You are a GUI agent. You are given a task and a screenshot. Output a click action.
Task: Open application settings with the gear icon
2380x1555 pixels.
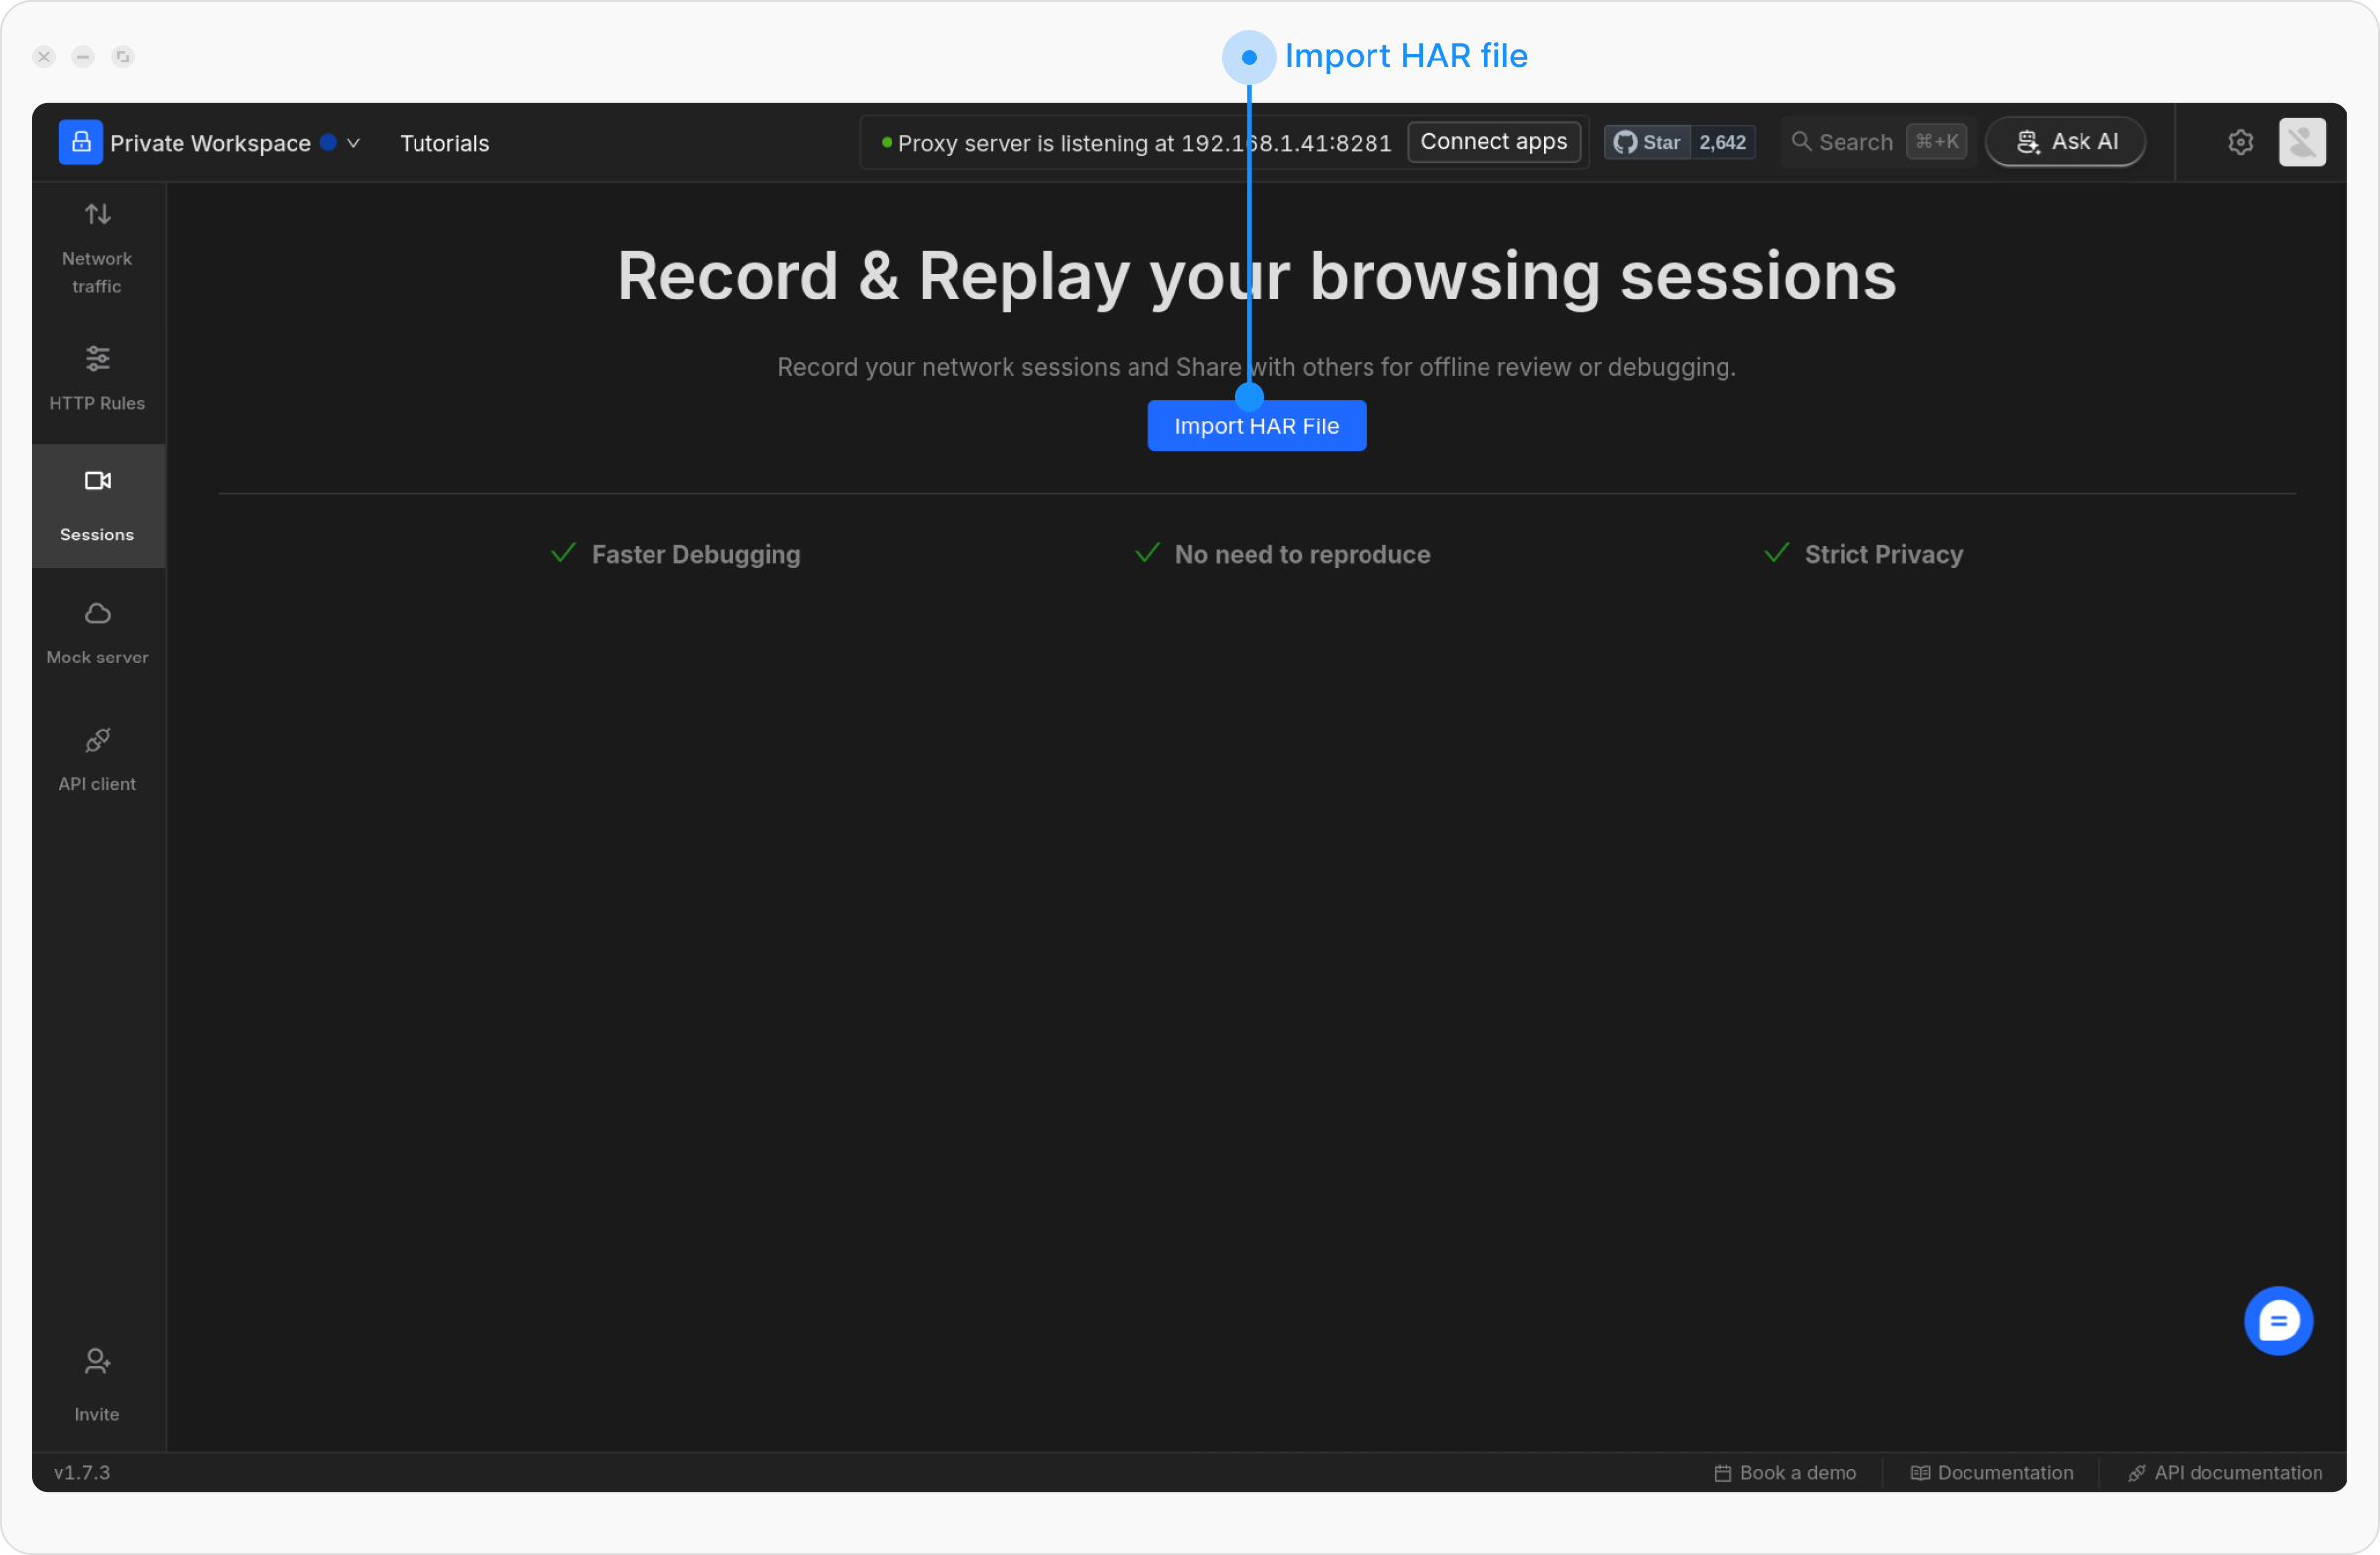tap(2241, 141)
